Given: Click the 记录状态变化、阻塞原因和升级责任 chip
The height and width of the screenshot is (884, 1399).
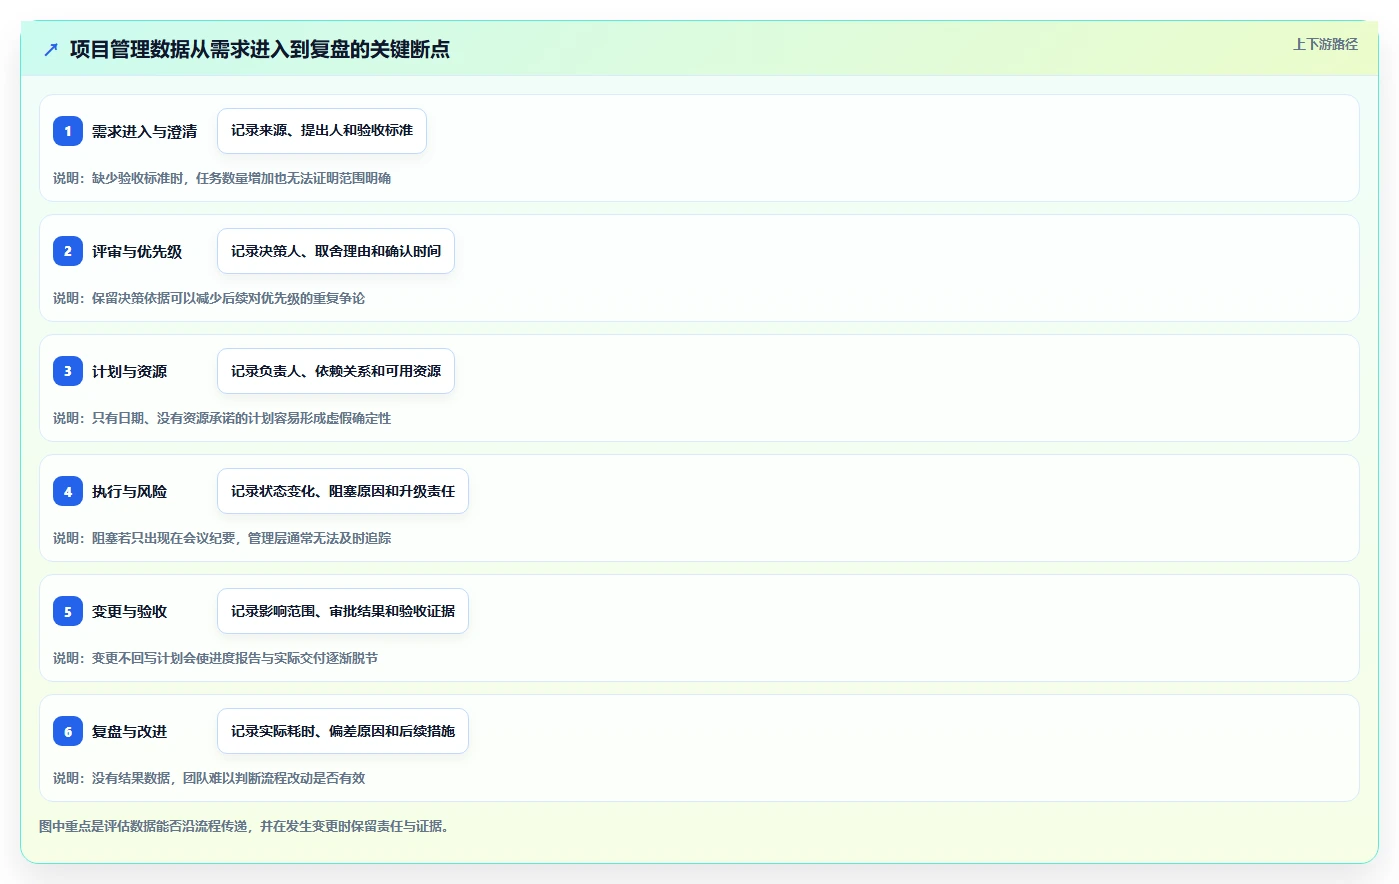Looking at the screenshot, I should [343, 491].
